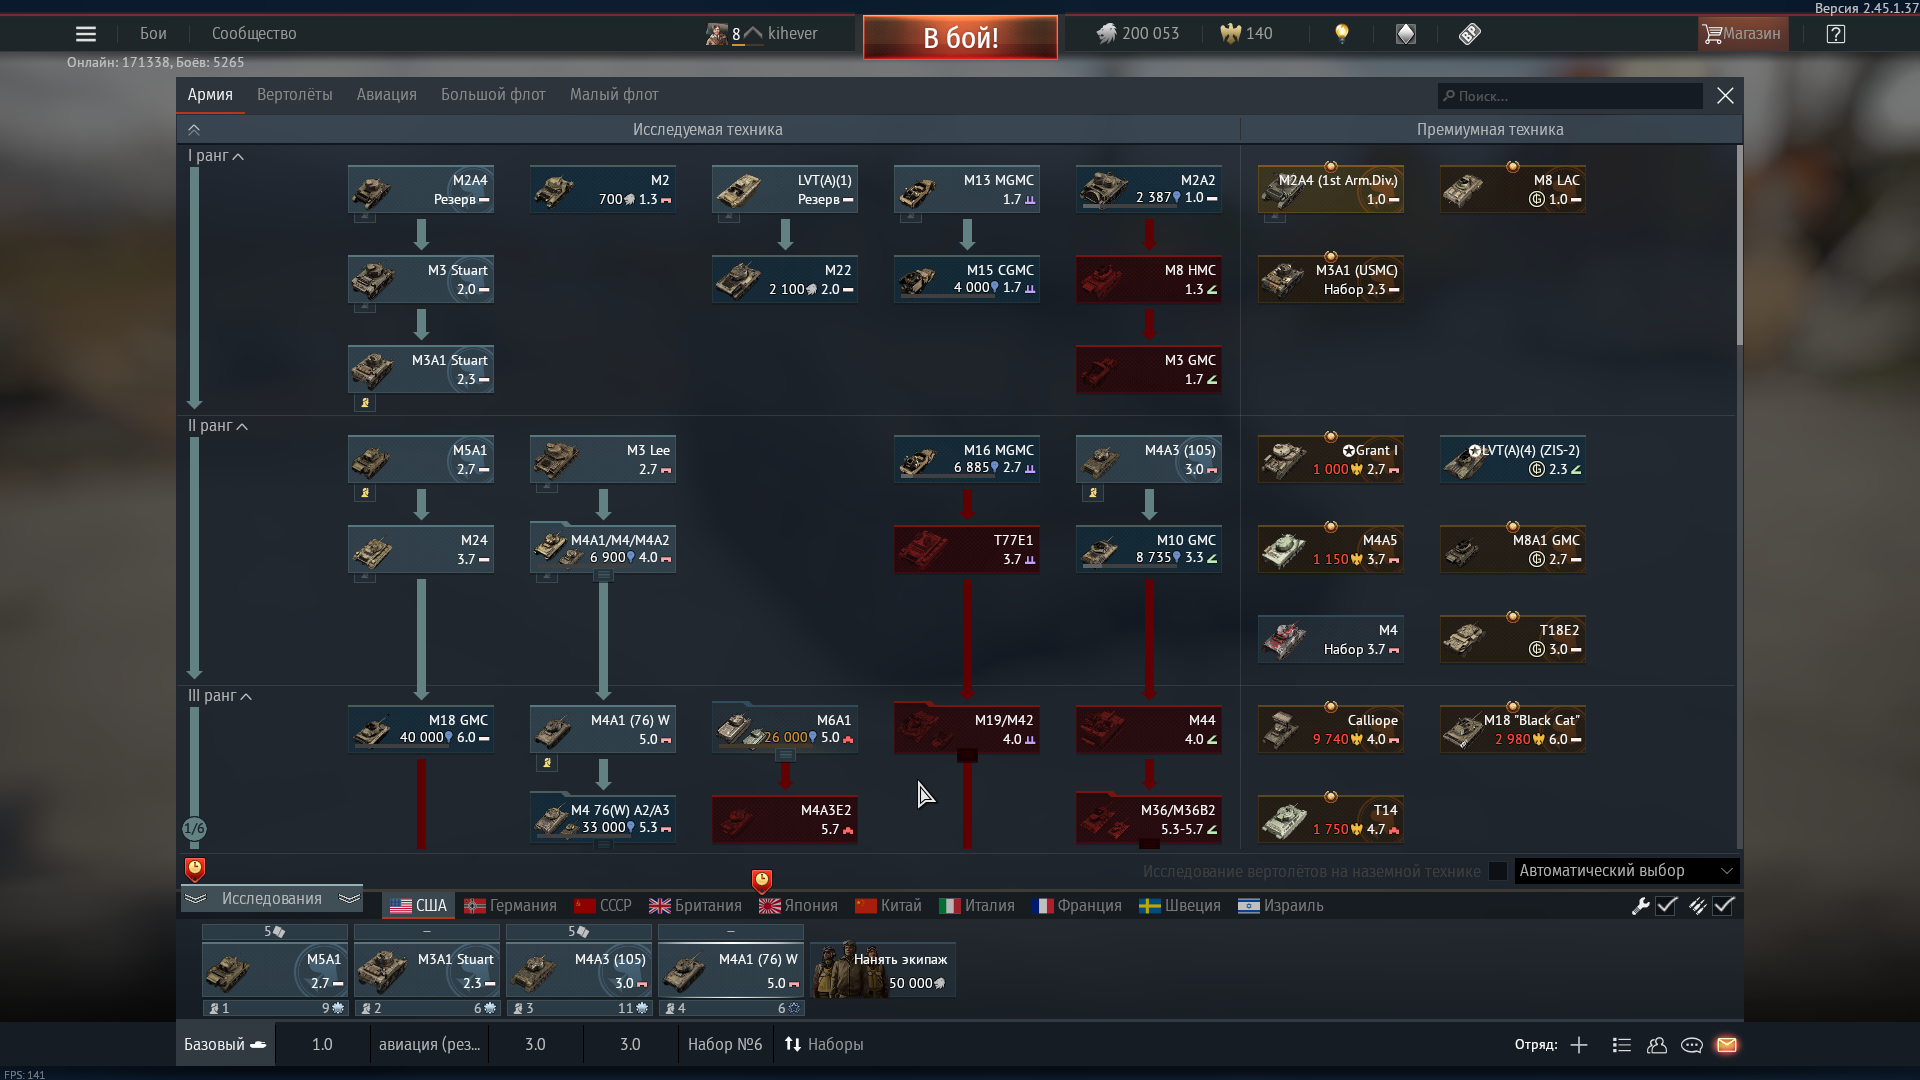Open the Сообщество menu

[x=254, y=34]
